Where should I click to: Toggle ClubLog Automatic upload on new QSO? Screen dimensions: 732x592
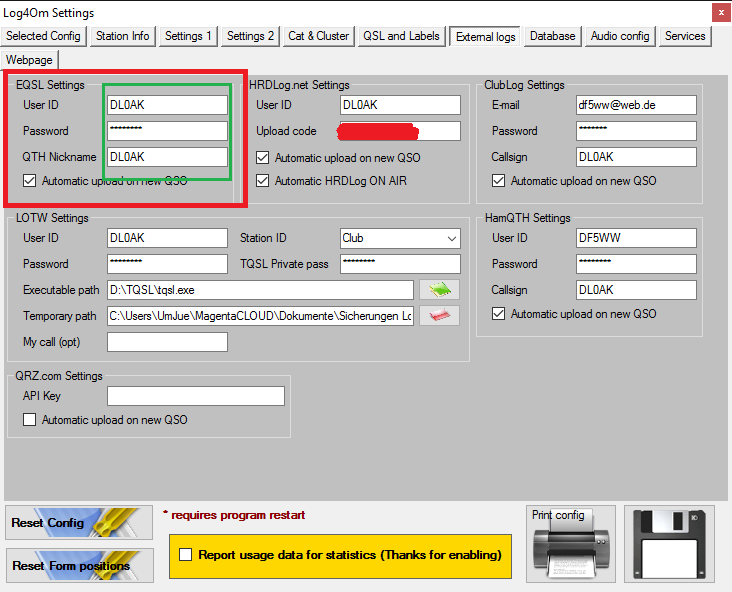pos(498,180)
